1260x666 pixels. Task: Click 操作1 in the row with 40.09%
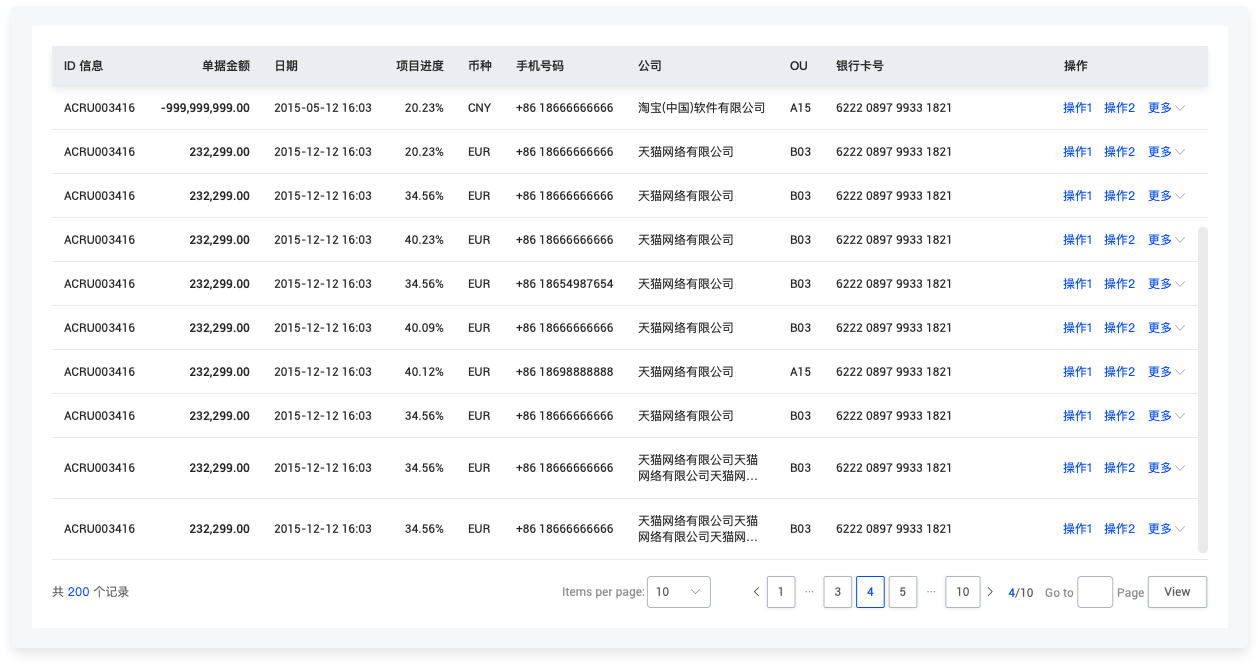(1078, 328)
